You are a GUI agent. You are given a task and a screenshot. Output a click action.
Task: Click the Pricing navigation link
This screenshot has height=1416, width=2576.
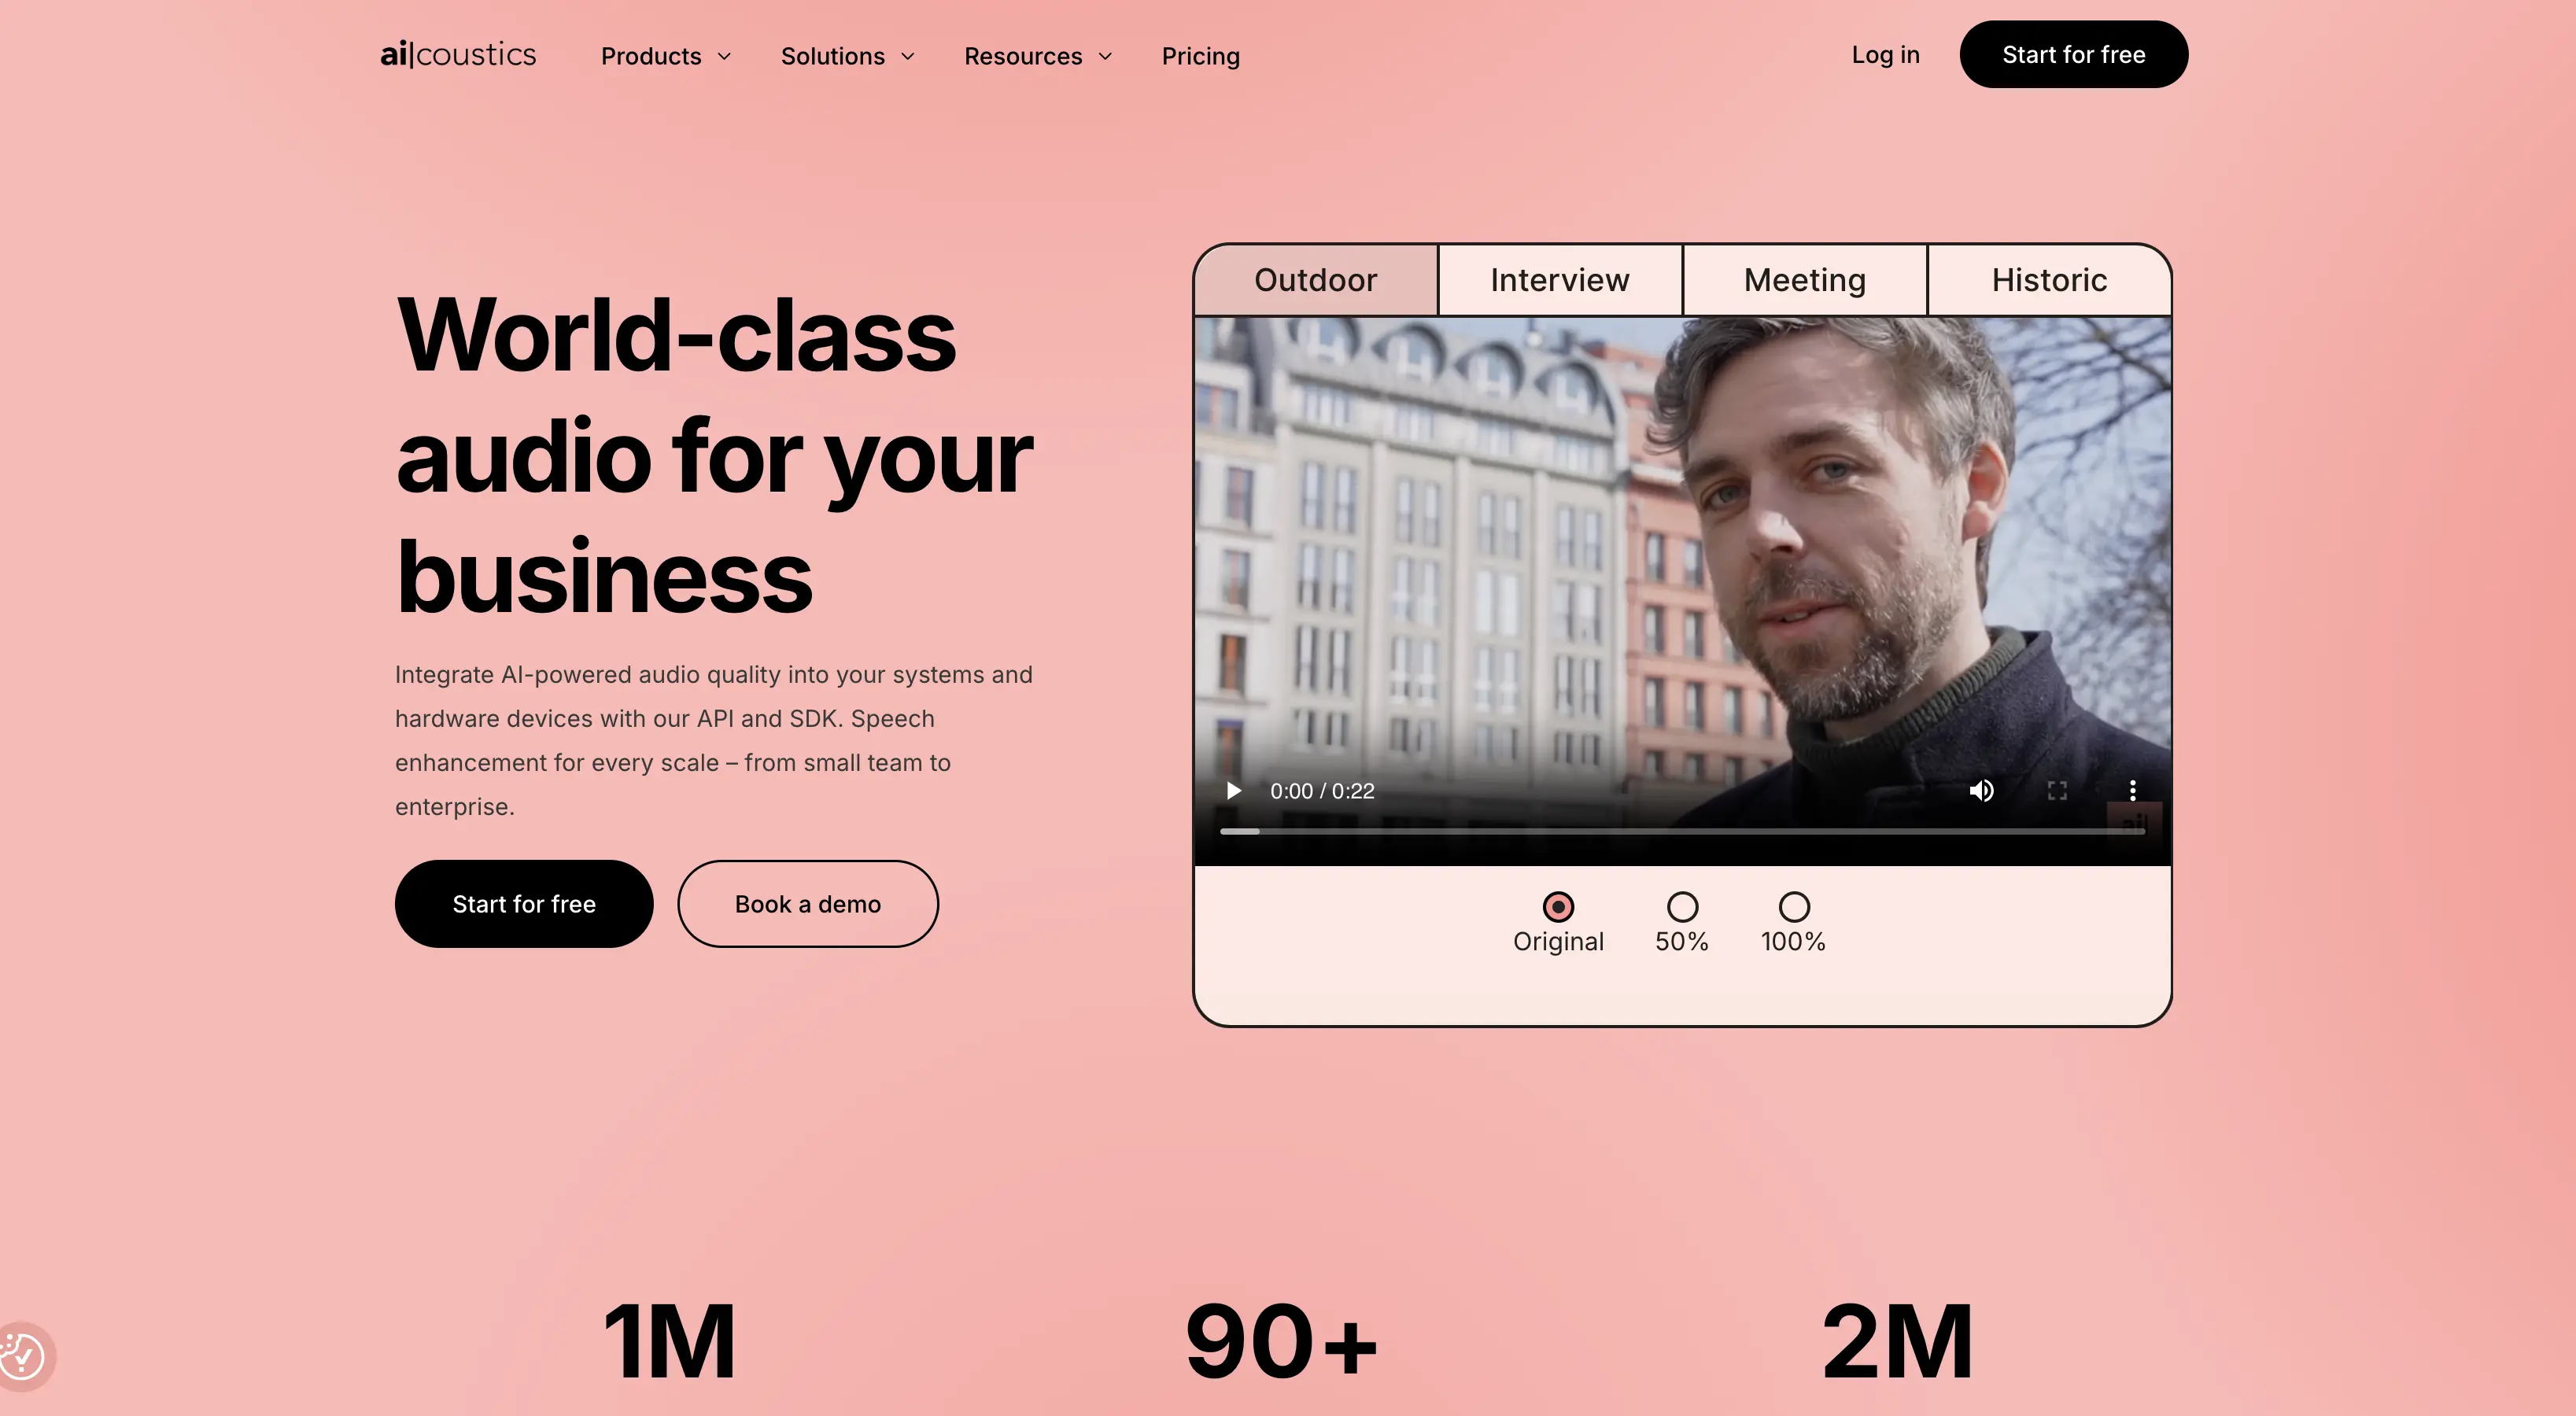[x=1201, y=54]
